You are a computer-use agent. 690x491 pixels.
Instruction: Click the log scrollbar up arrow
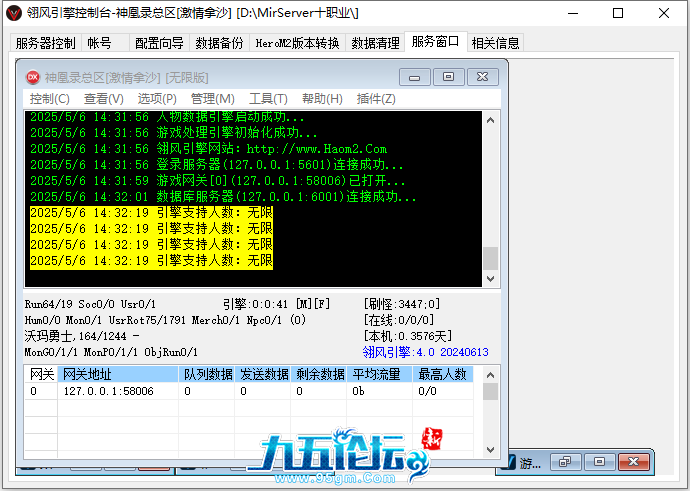491,120
